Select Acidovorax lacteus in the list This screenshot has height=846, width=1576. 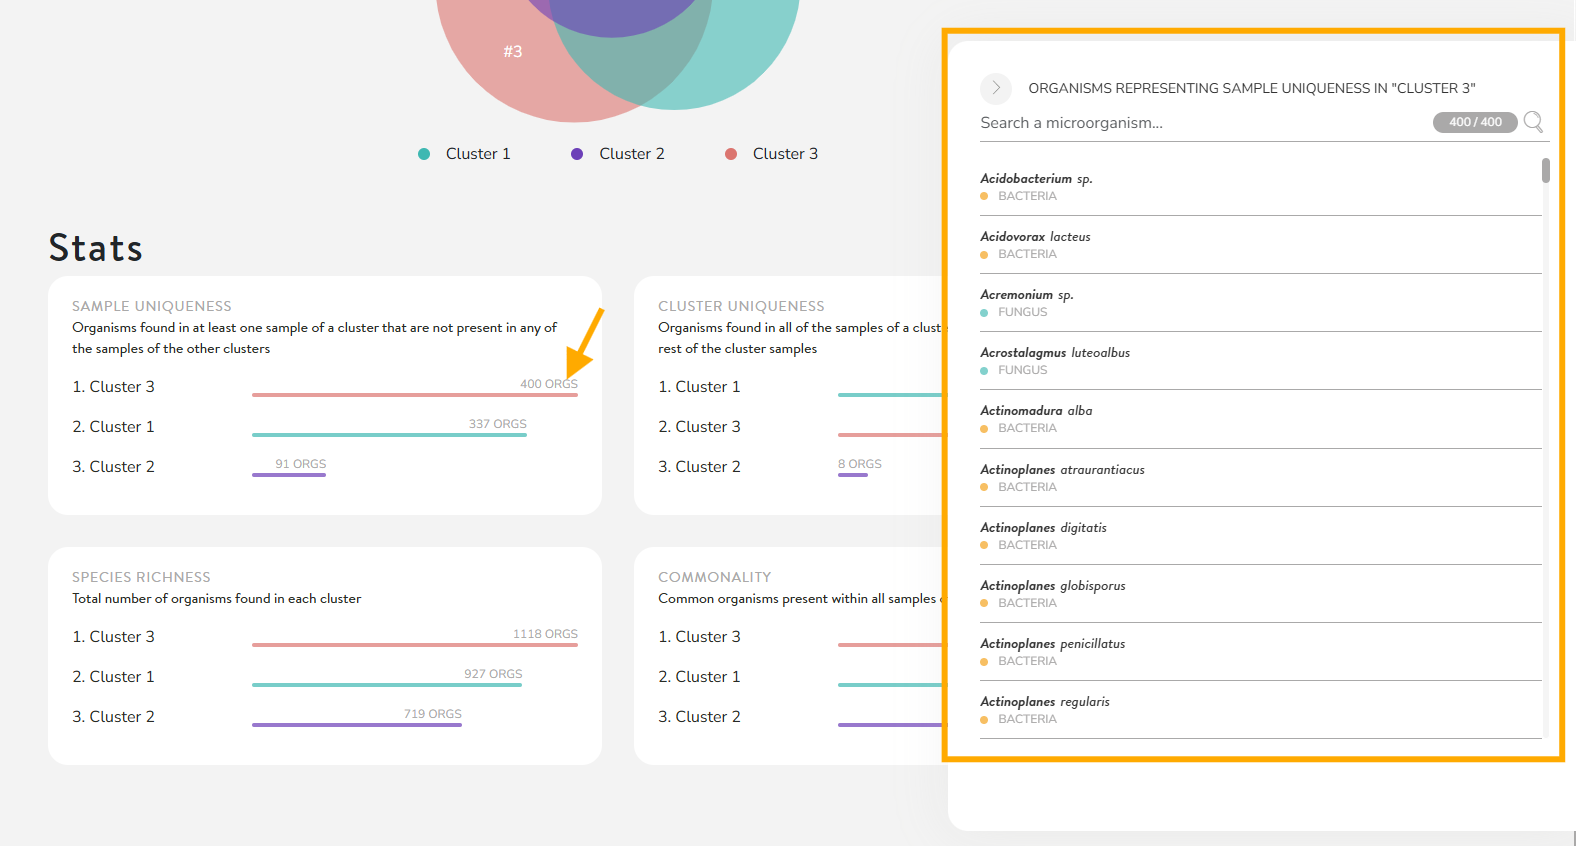1035,237
